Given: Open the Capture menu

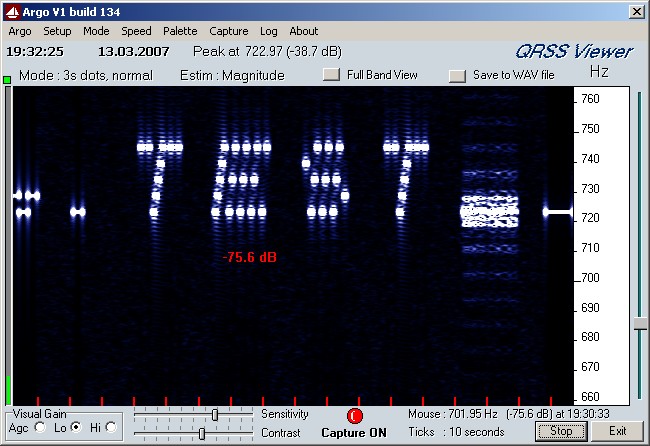Looking at the screenshot, I should [228, 31].
